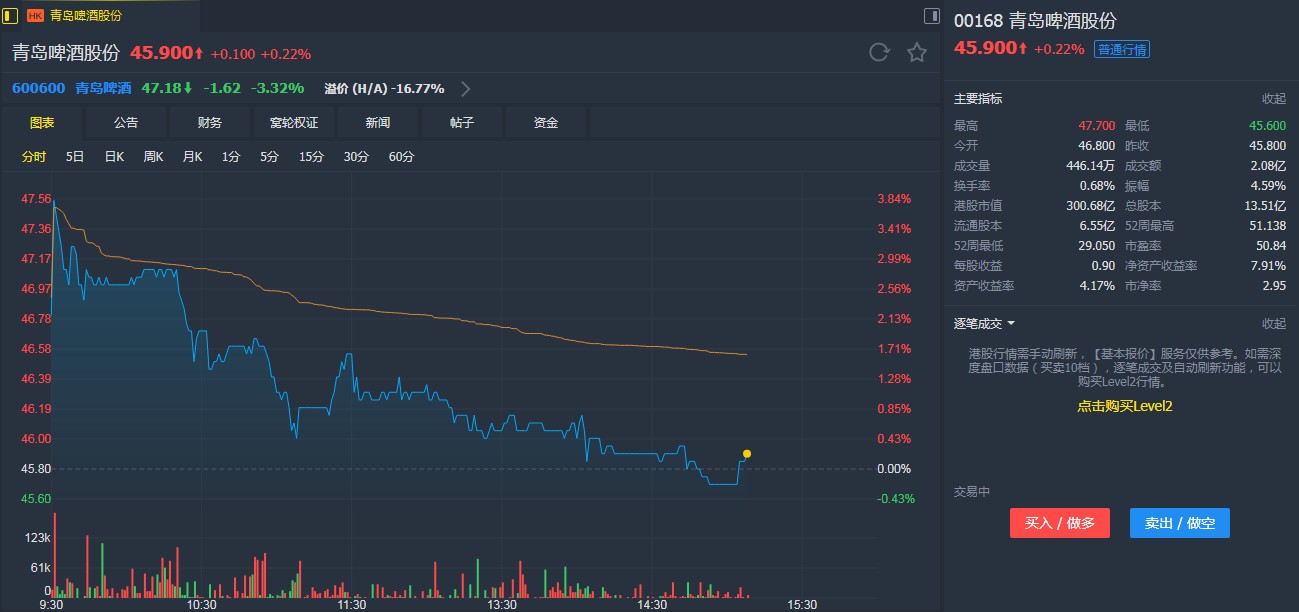Click the HK market badge icon
The image size is (1299, 612).
tap(35, 15)
